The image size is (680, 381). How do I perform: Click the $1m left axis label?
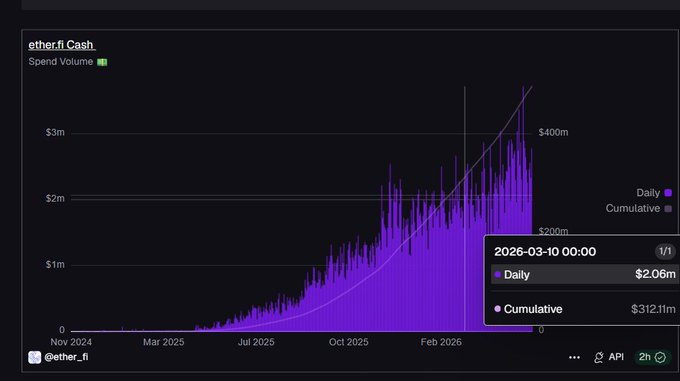pyautogui.click(x=55, y=264)
